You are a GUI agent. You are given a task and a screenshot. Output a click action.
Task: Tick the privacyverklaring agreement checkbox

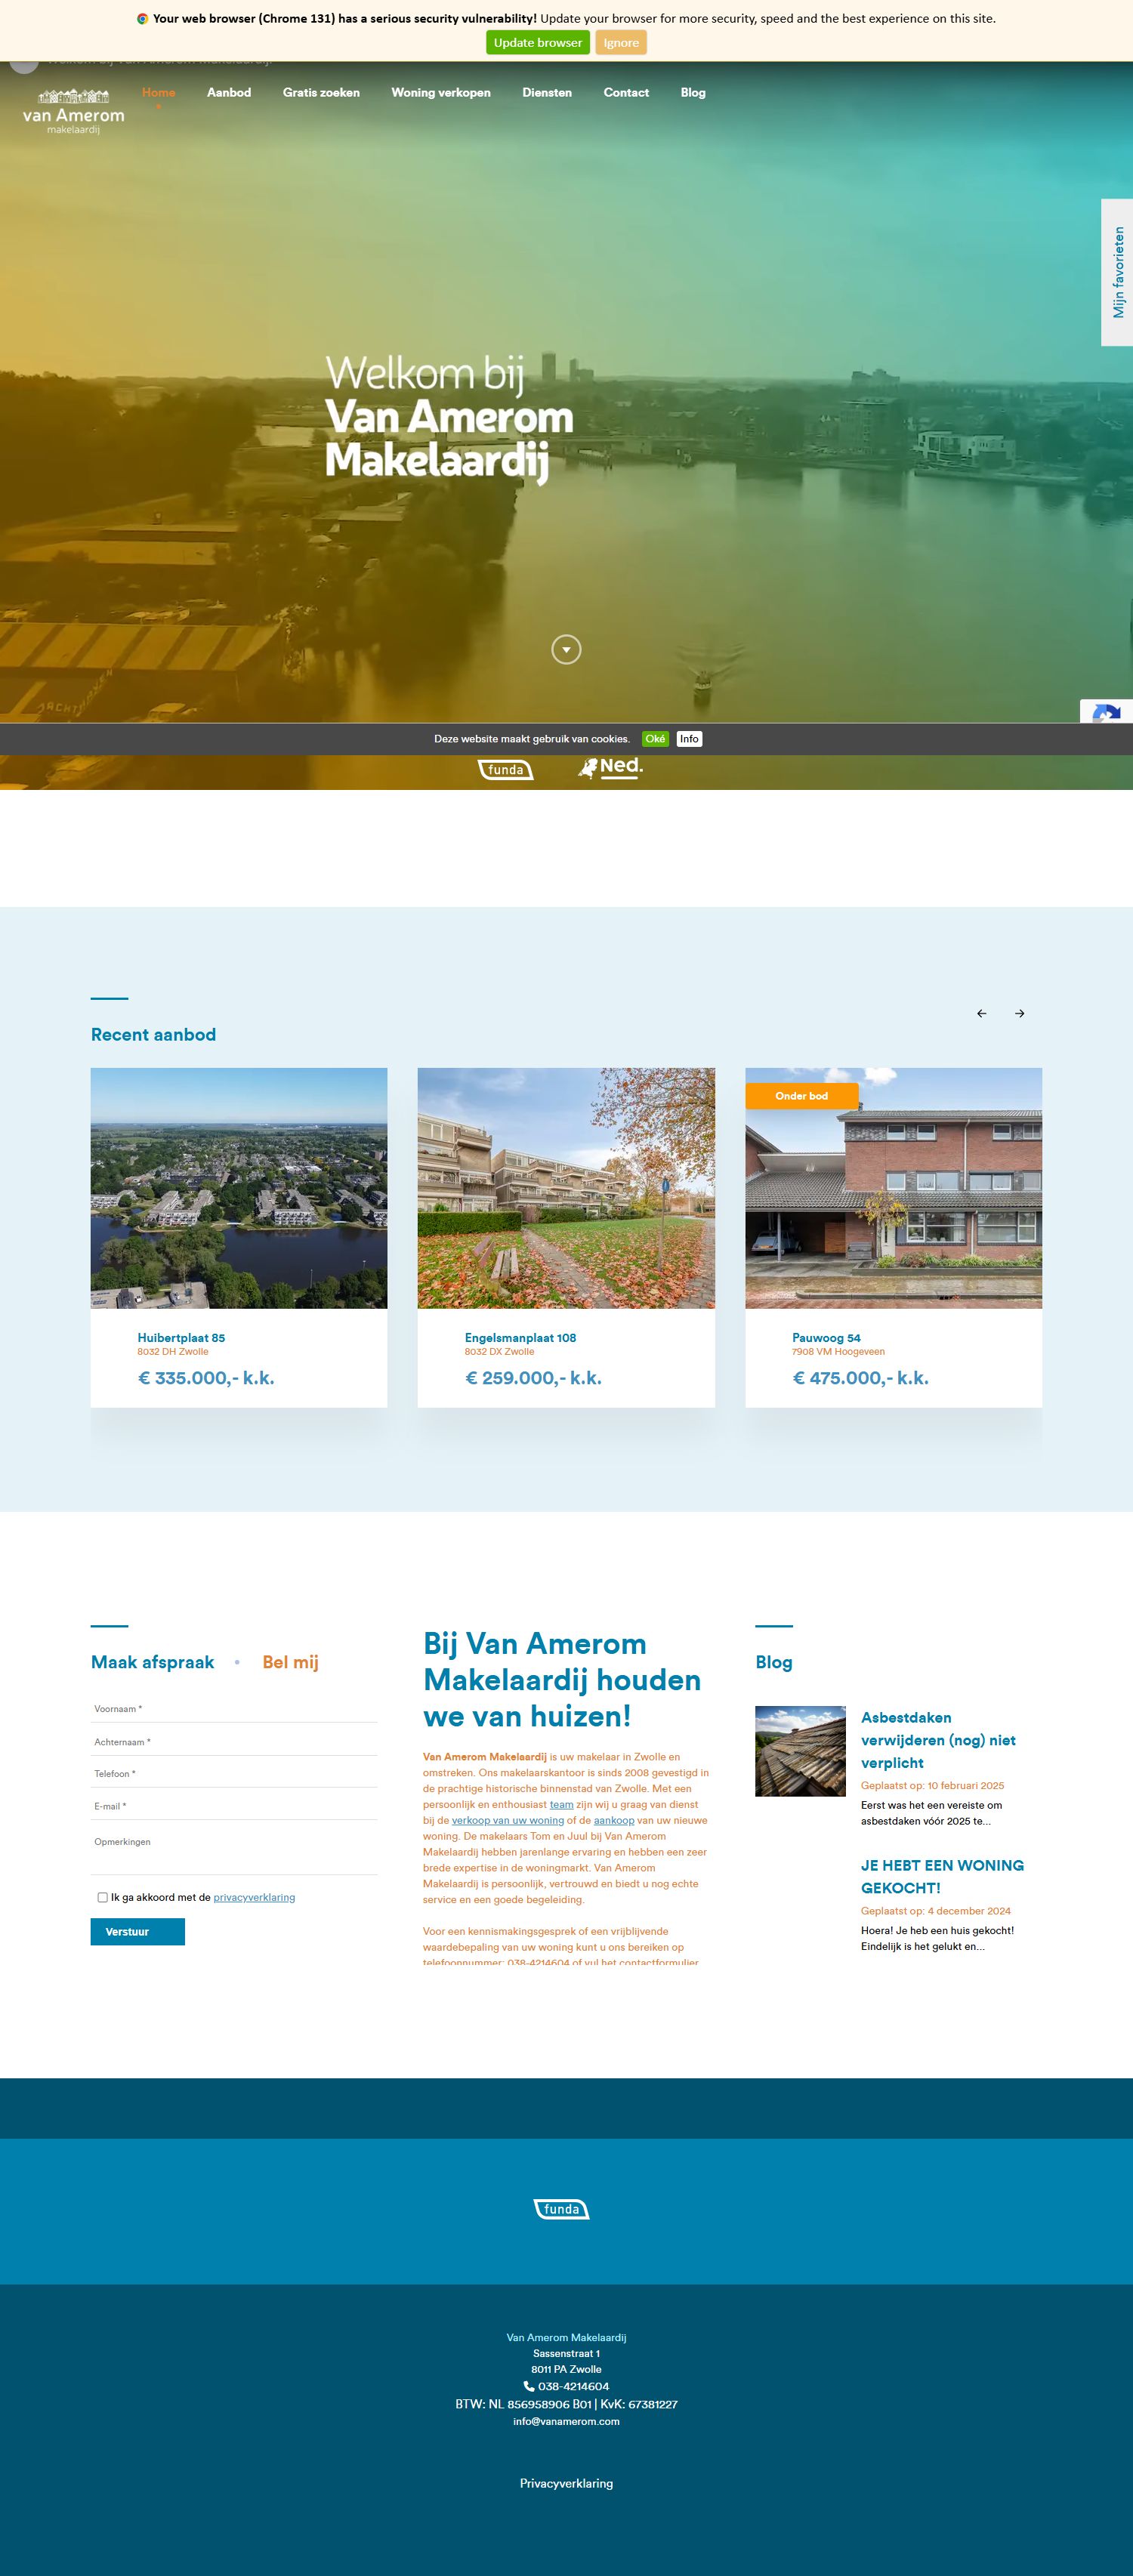pyautogui.click(x=102, y=1897)
